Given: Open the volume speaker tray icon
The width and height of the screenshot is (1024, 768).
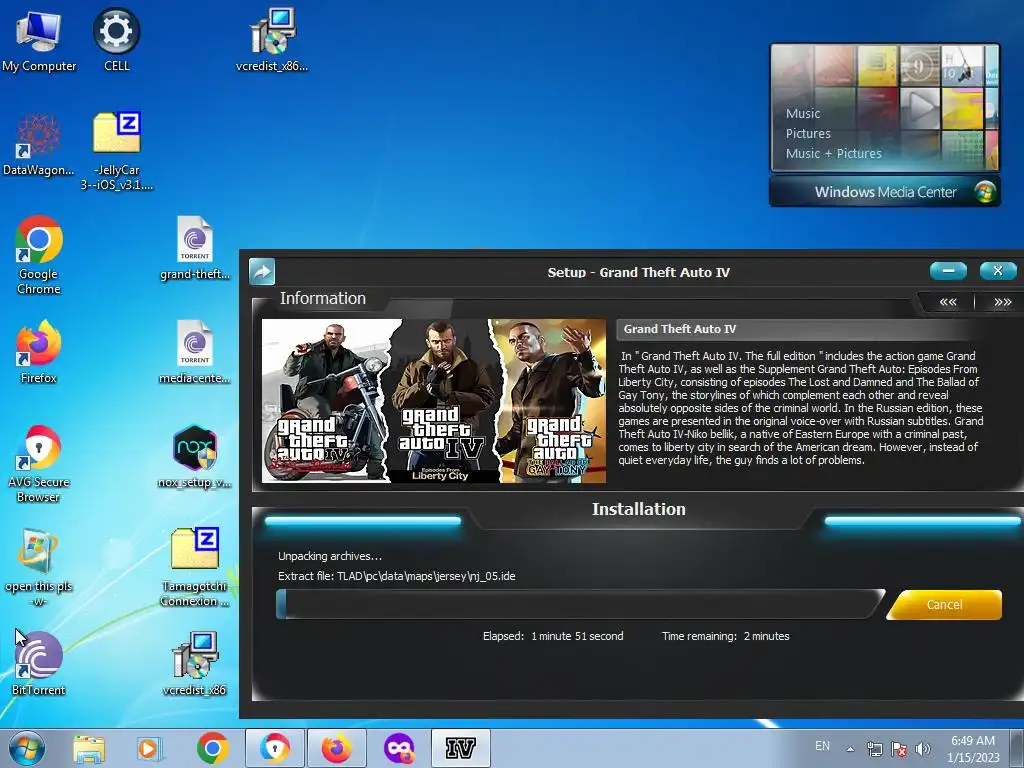Looking at the screenshot, I should point(922,749).
